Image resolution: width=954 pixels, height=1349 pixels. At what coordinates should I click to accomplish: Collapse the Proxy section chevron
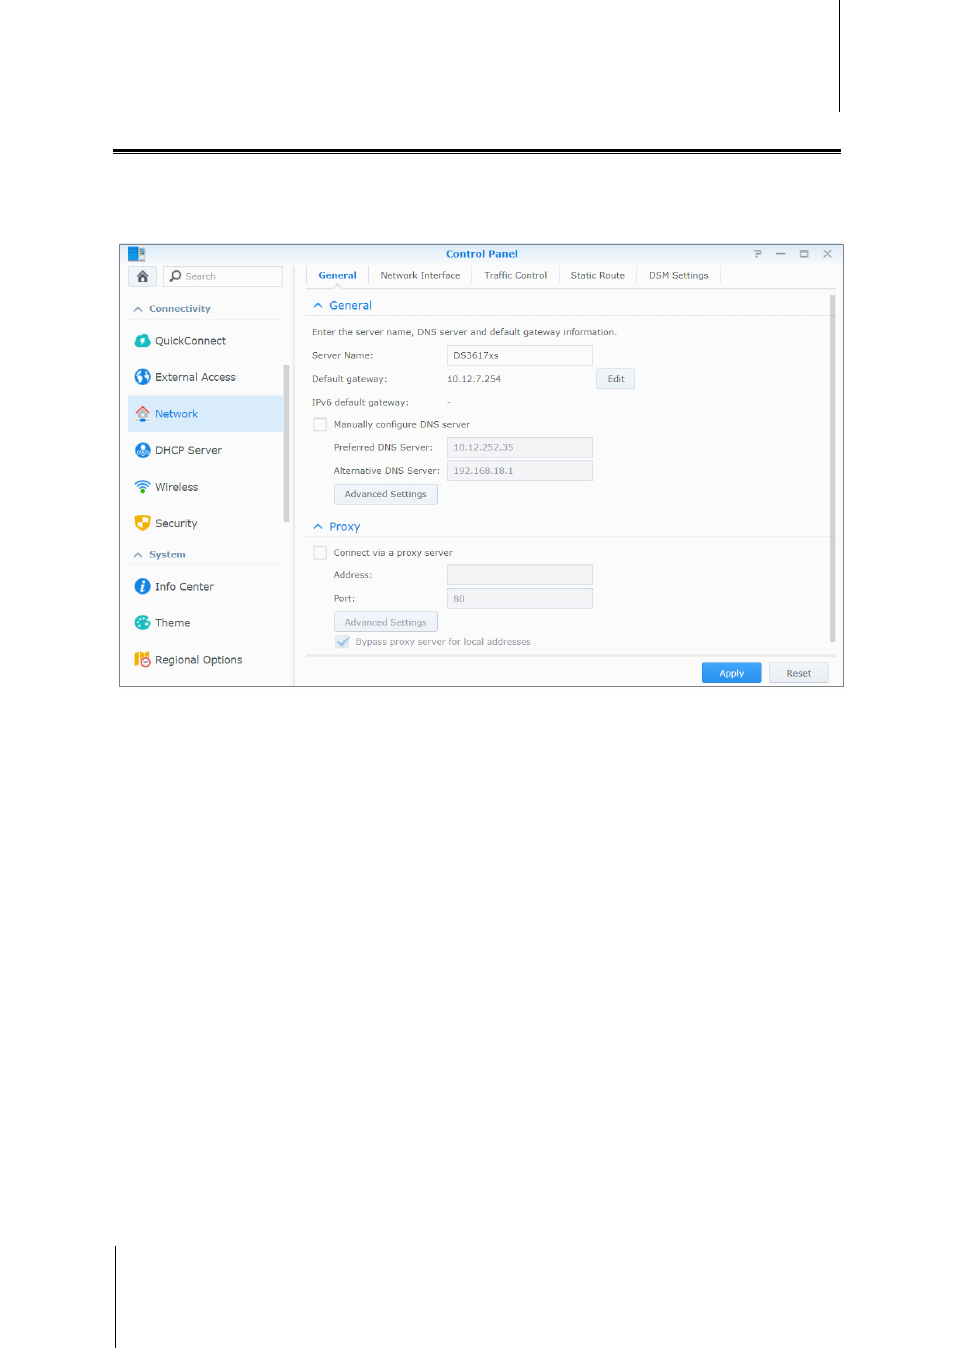point(318,526)
